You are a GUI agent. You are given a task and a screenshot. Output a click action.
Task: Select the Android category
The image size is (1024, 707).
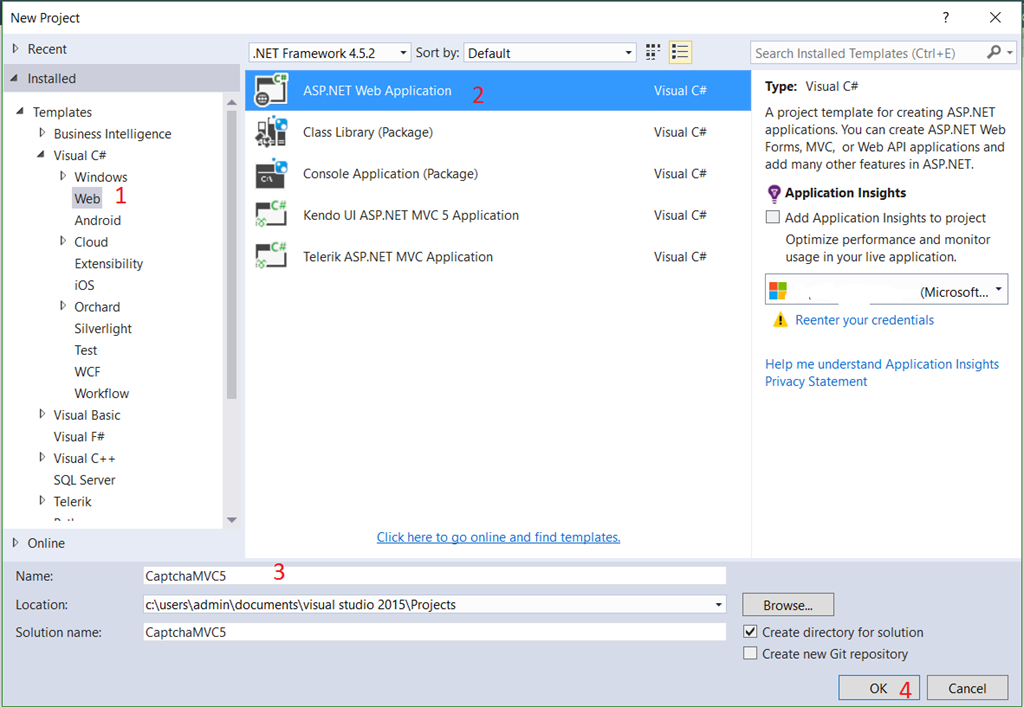pos(97,220)
